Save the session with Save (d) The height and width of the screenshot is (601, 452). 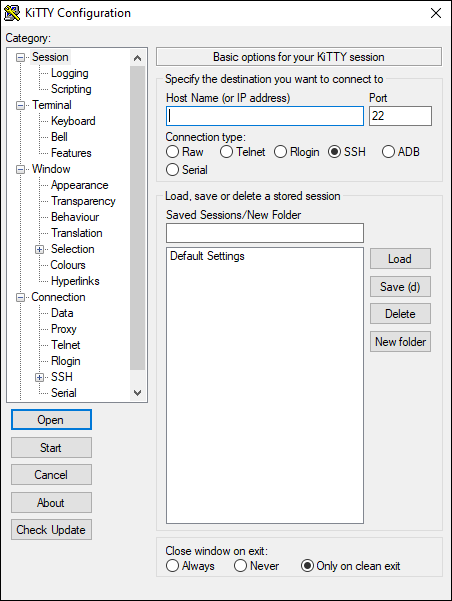pyautogui.click(x=400, y=287)
